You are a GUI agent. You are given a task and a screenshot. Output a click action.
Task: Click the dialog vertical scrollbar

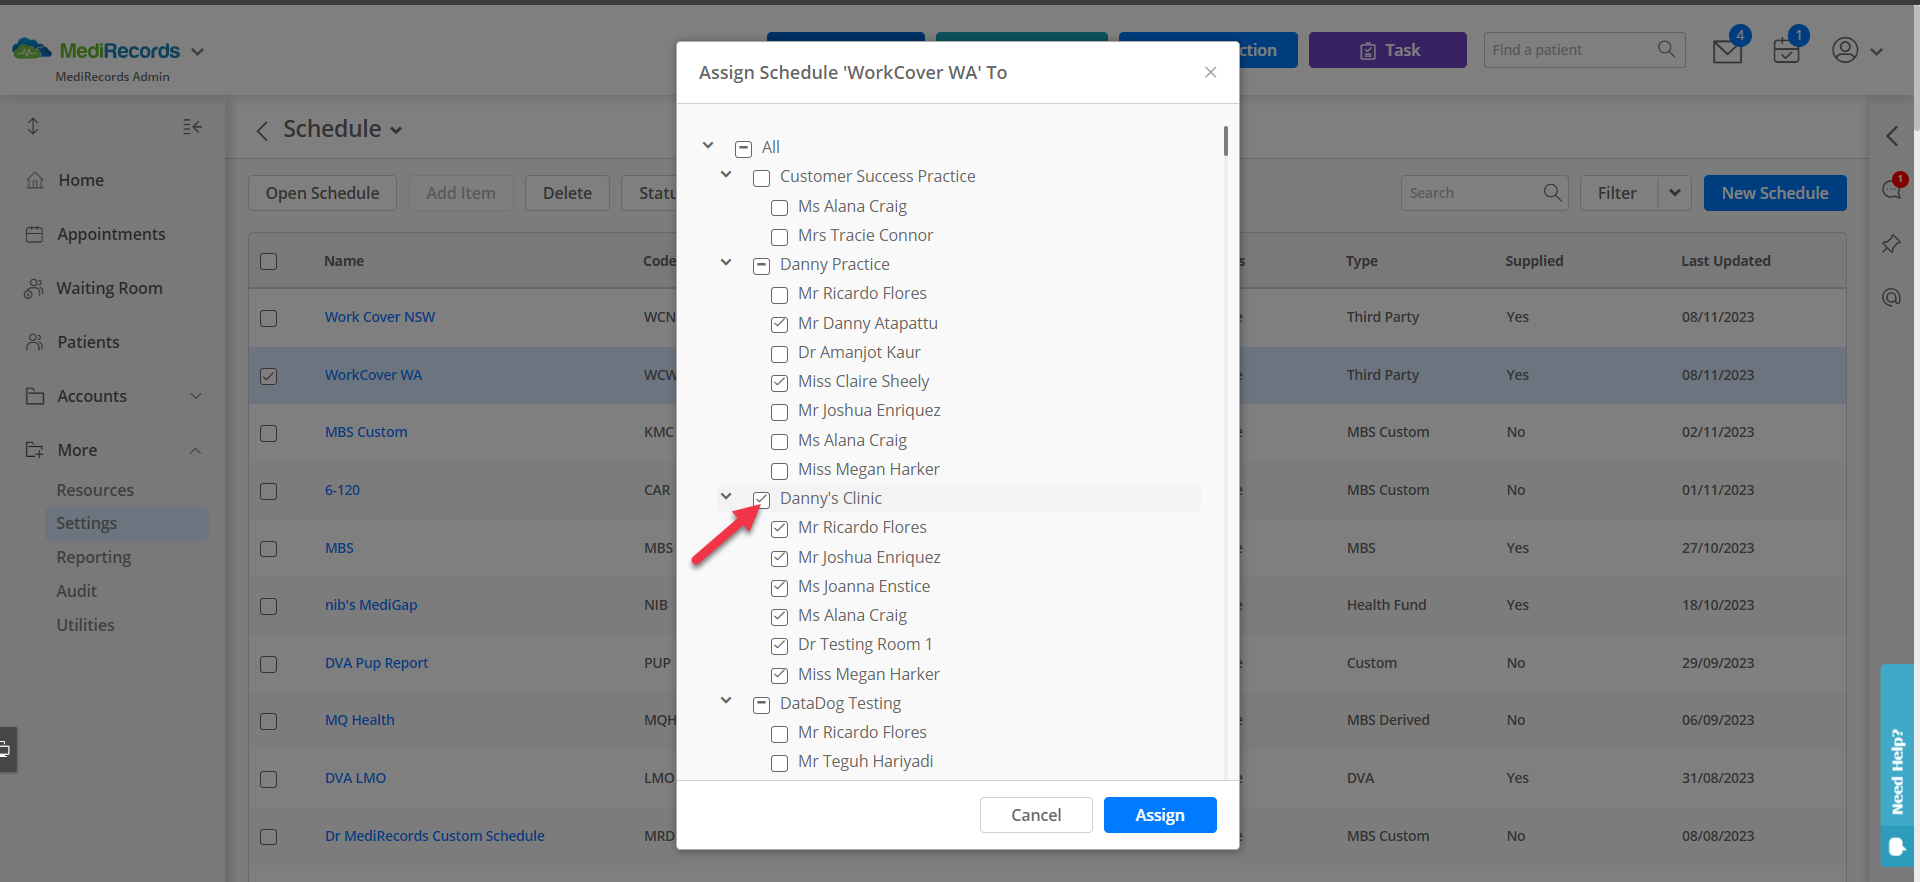[1225, 141]
